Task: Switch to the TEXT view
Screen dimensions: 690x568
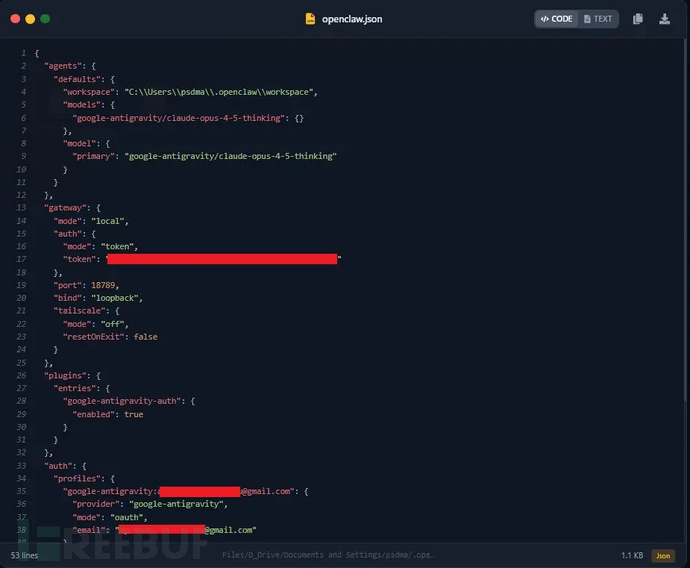Action: 598,19
